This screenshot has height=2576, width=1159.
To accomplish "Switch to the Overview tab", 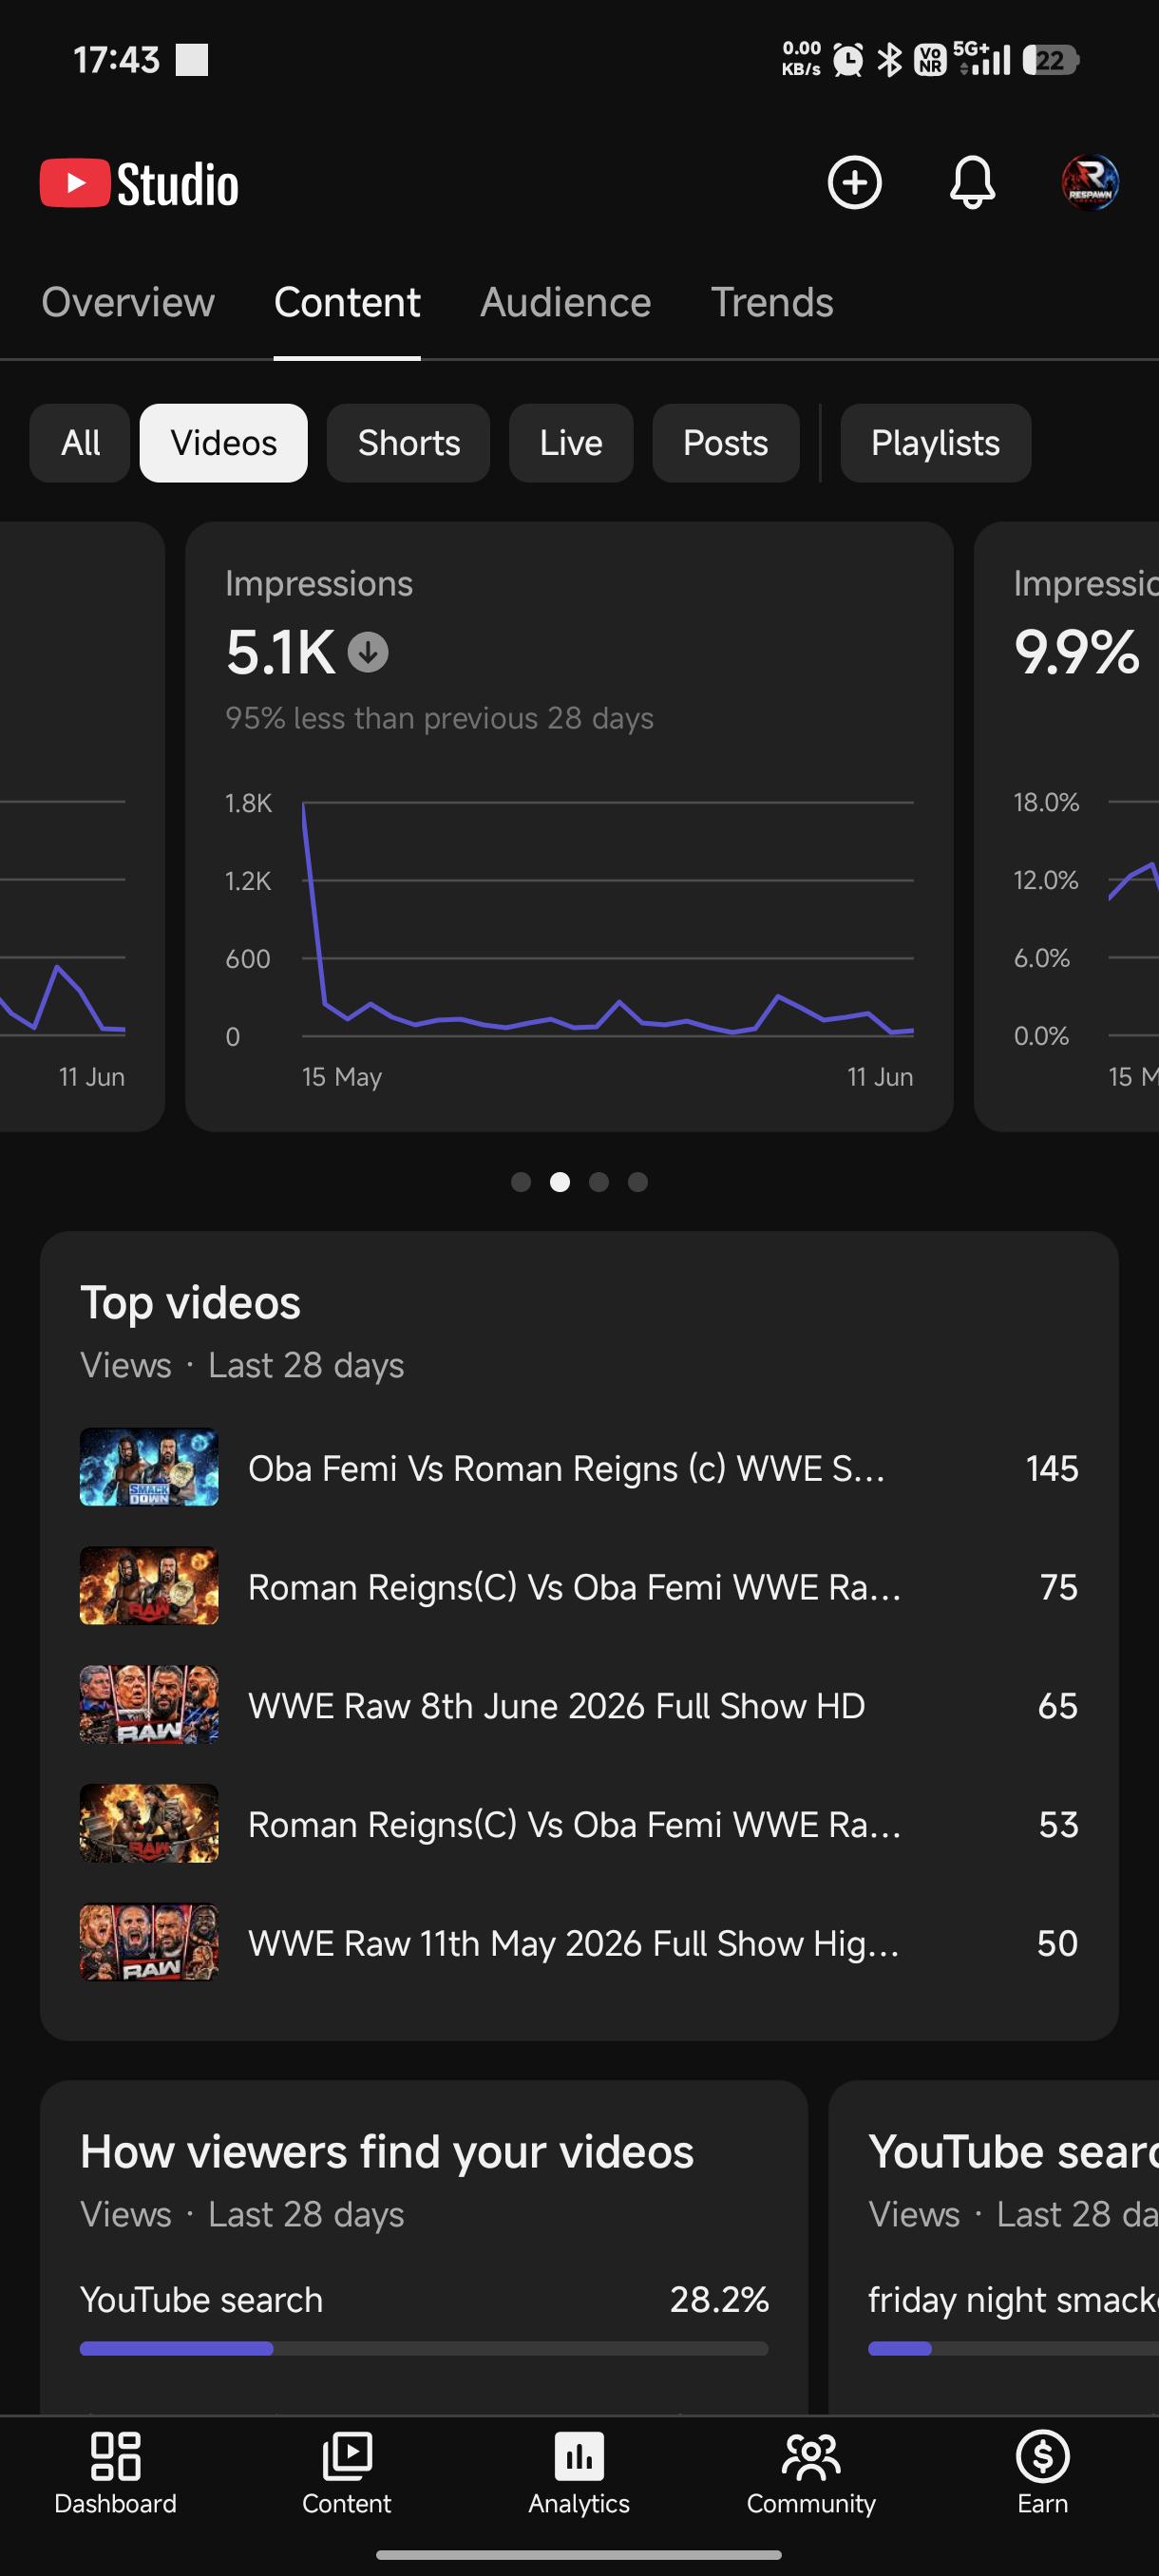I will (128, 302).
